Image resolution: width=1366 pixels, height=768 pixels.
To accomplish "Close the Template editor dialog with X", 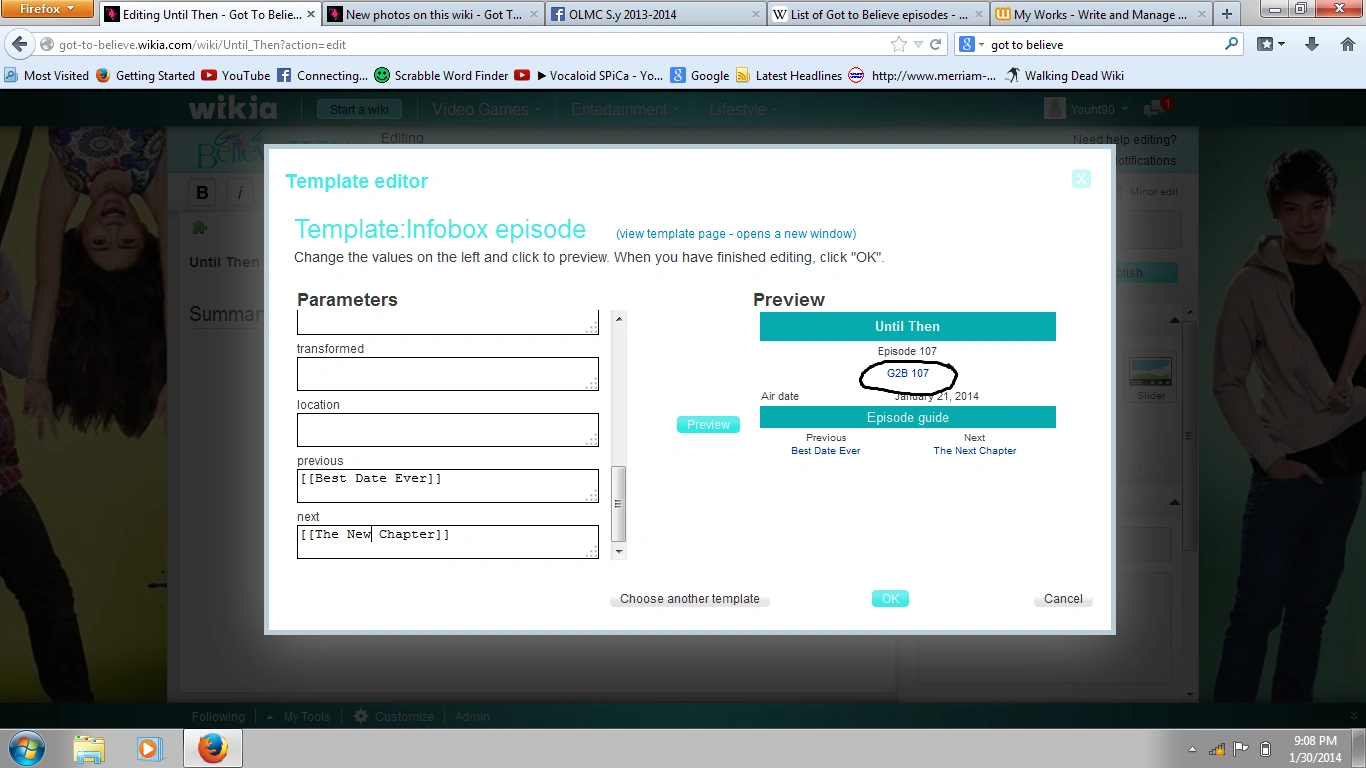I will tap(1080, 179).
